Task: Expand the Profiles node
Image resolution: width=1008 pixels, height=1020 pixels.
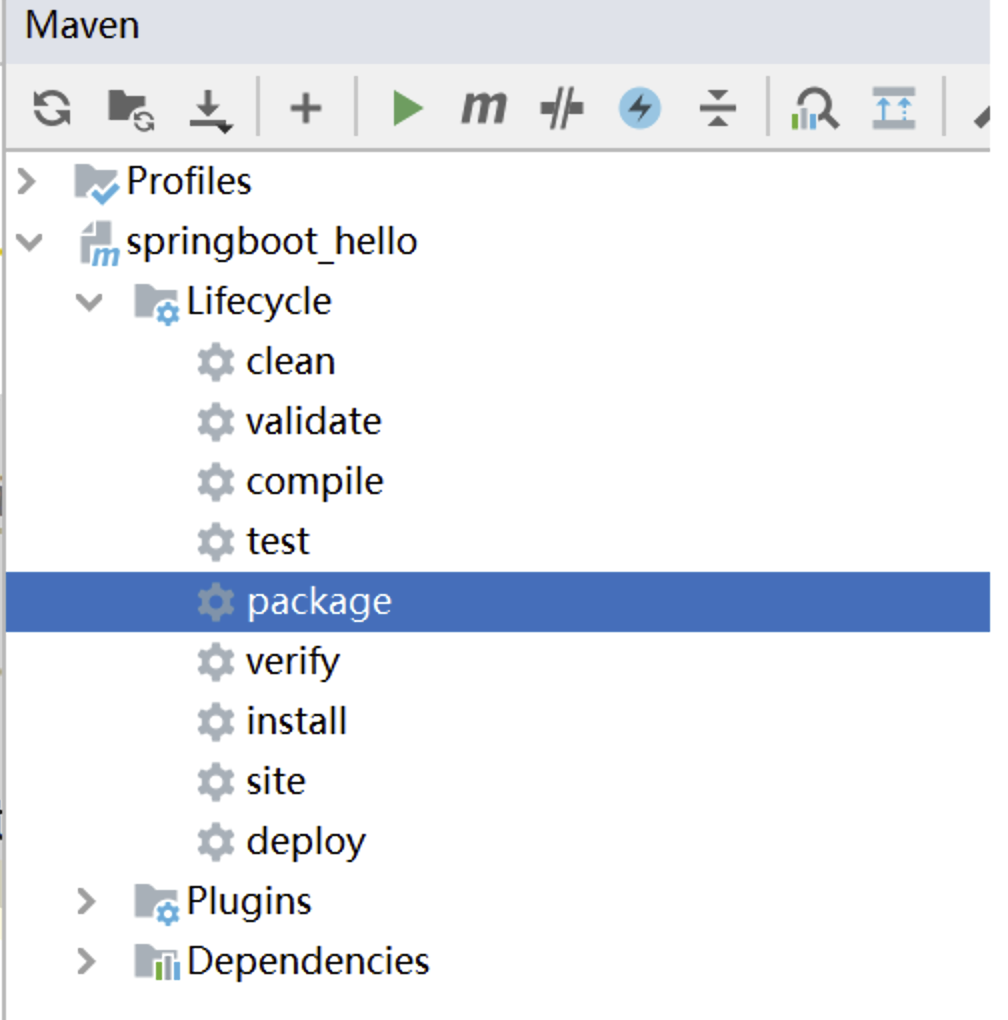Action: coord(27,182)
